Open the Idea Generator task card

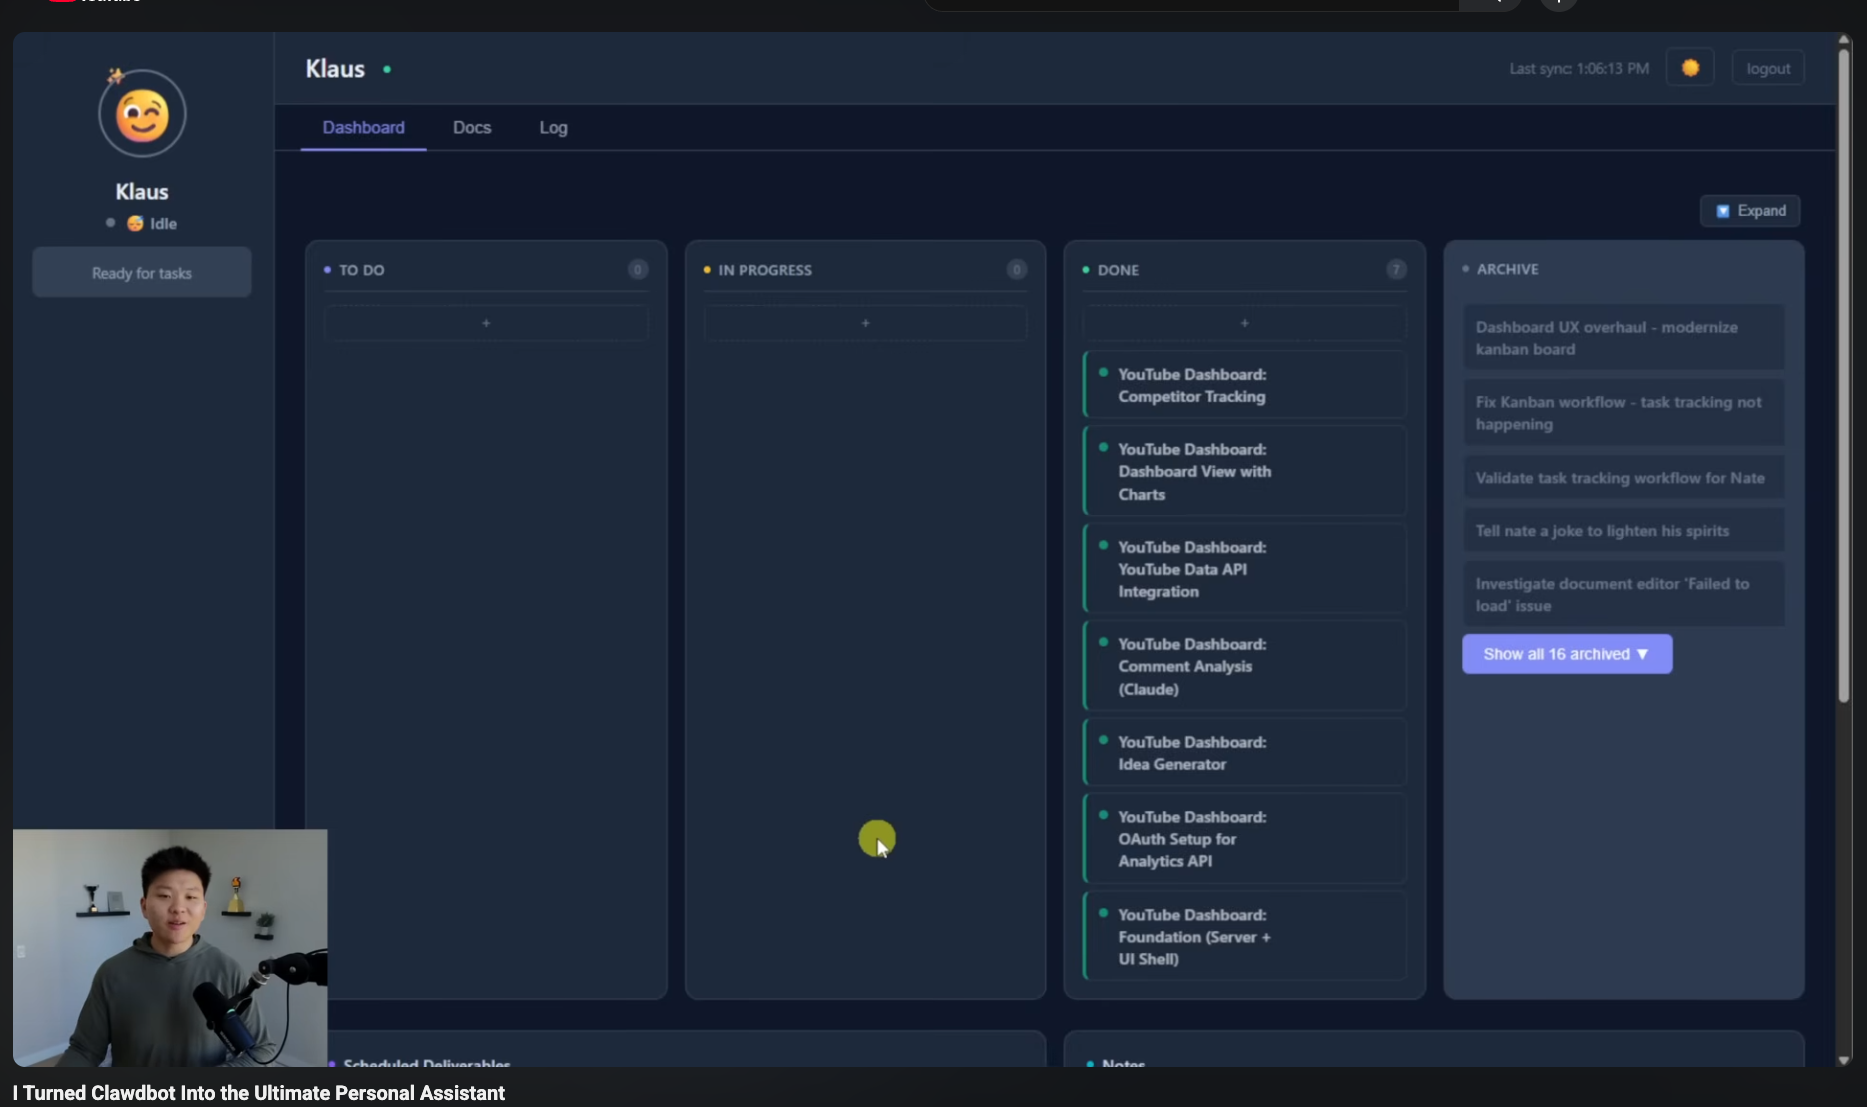[1244, 753]
